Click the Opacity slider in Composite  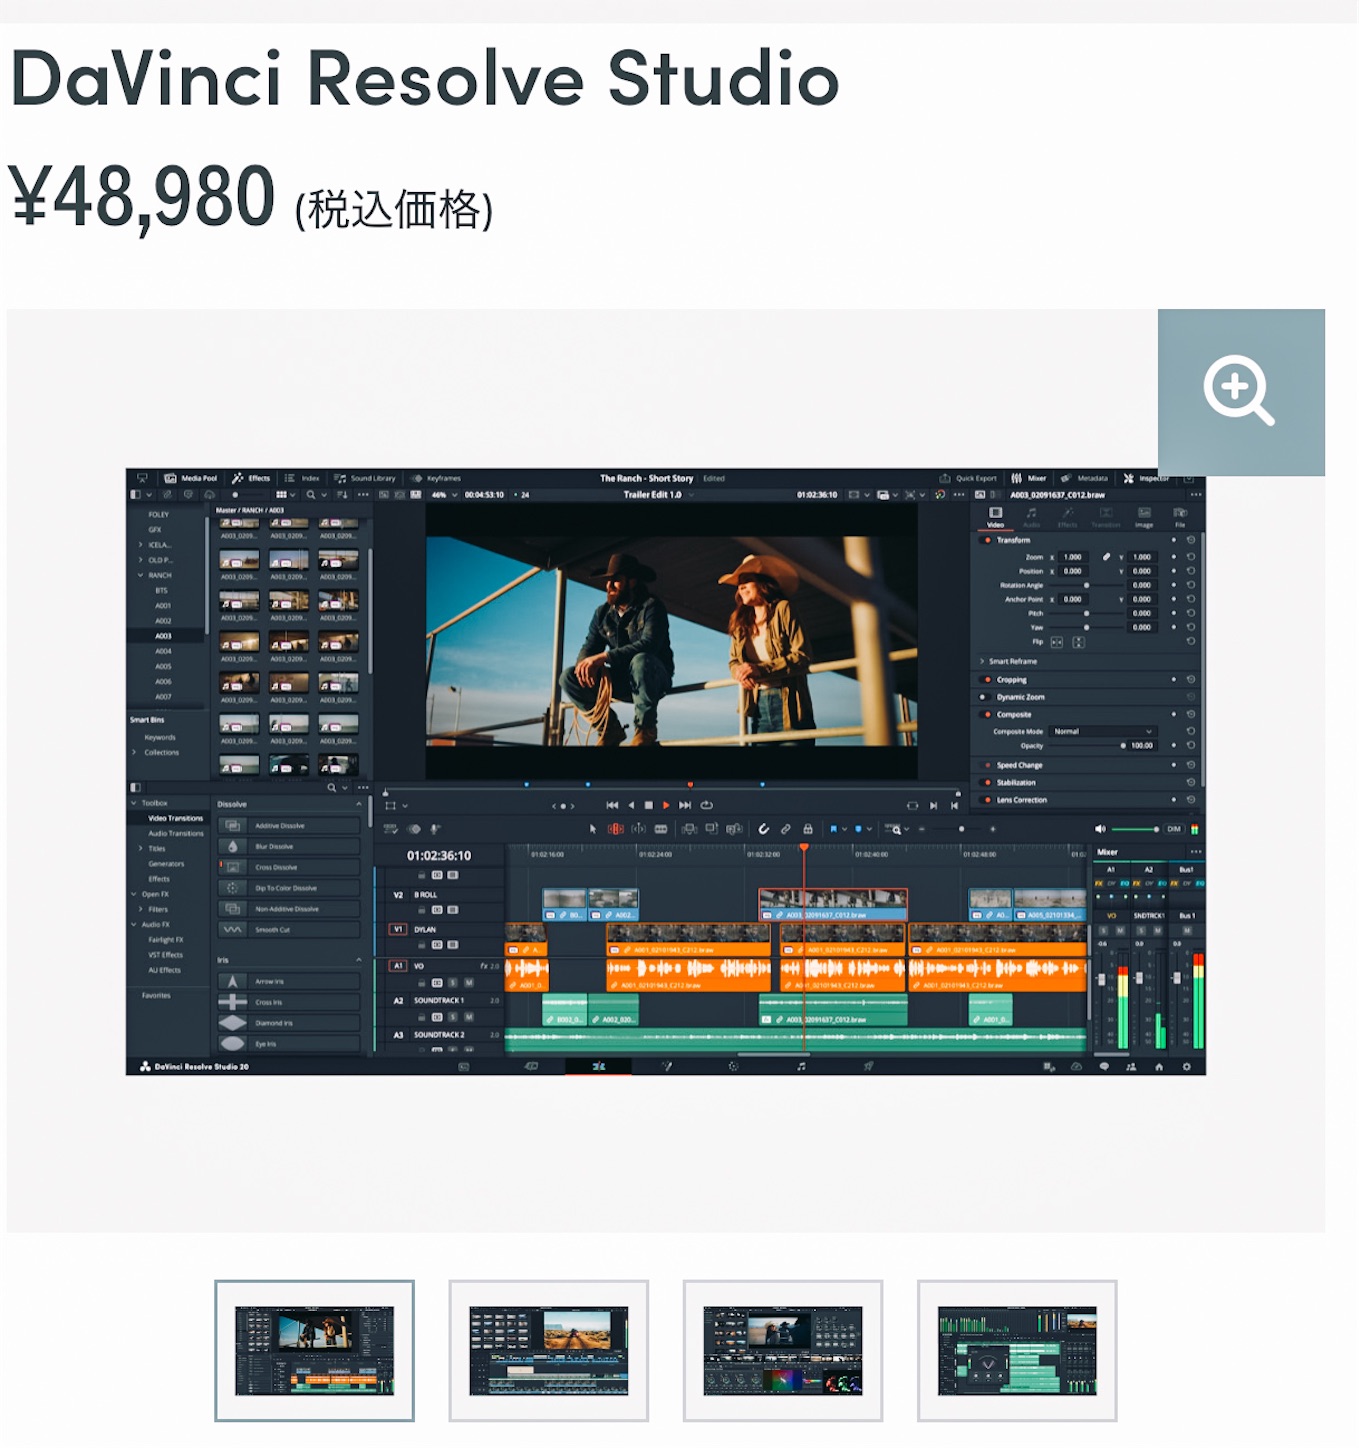click(x=1086, y=746)
